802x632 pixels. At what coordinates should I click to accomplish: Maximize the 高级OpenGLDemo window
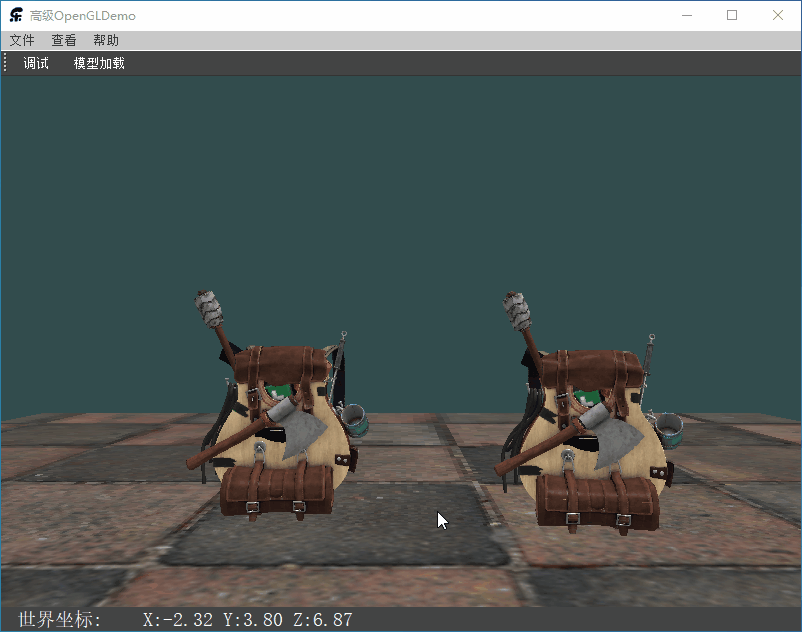tap(732, 15)
